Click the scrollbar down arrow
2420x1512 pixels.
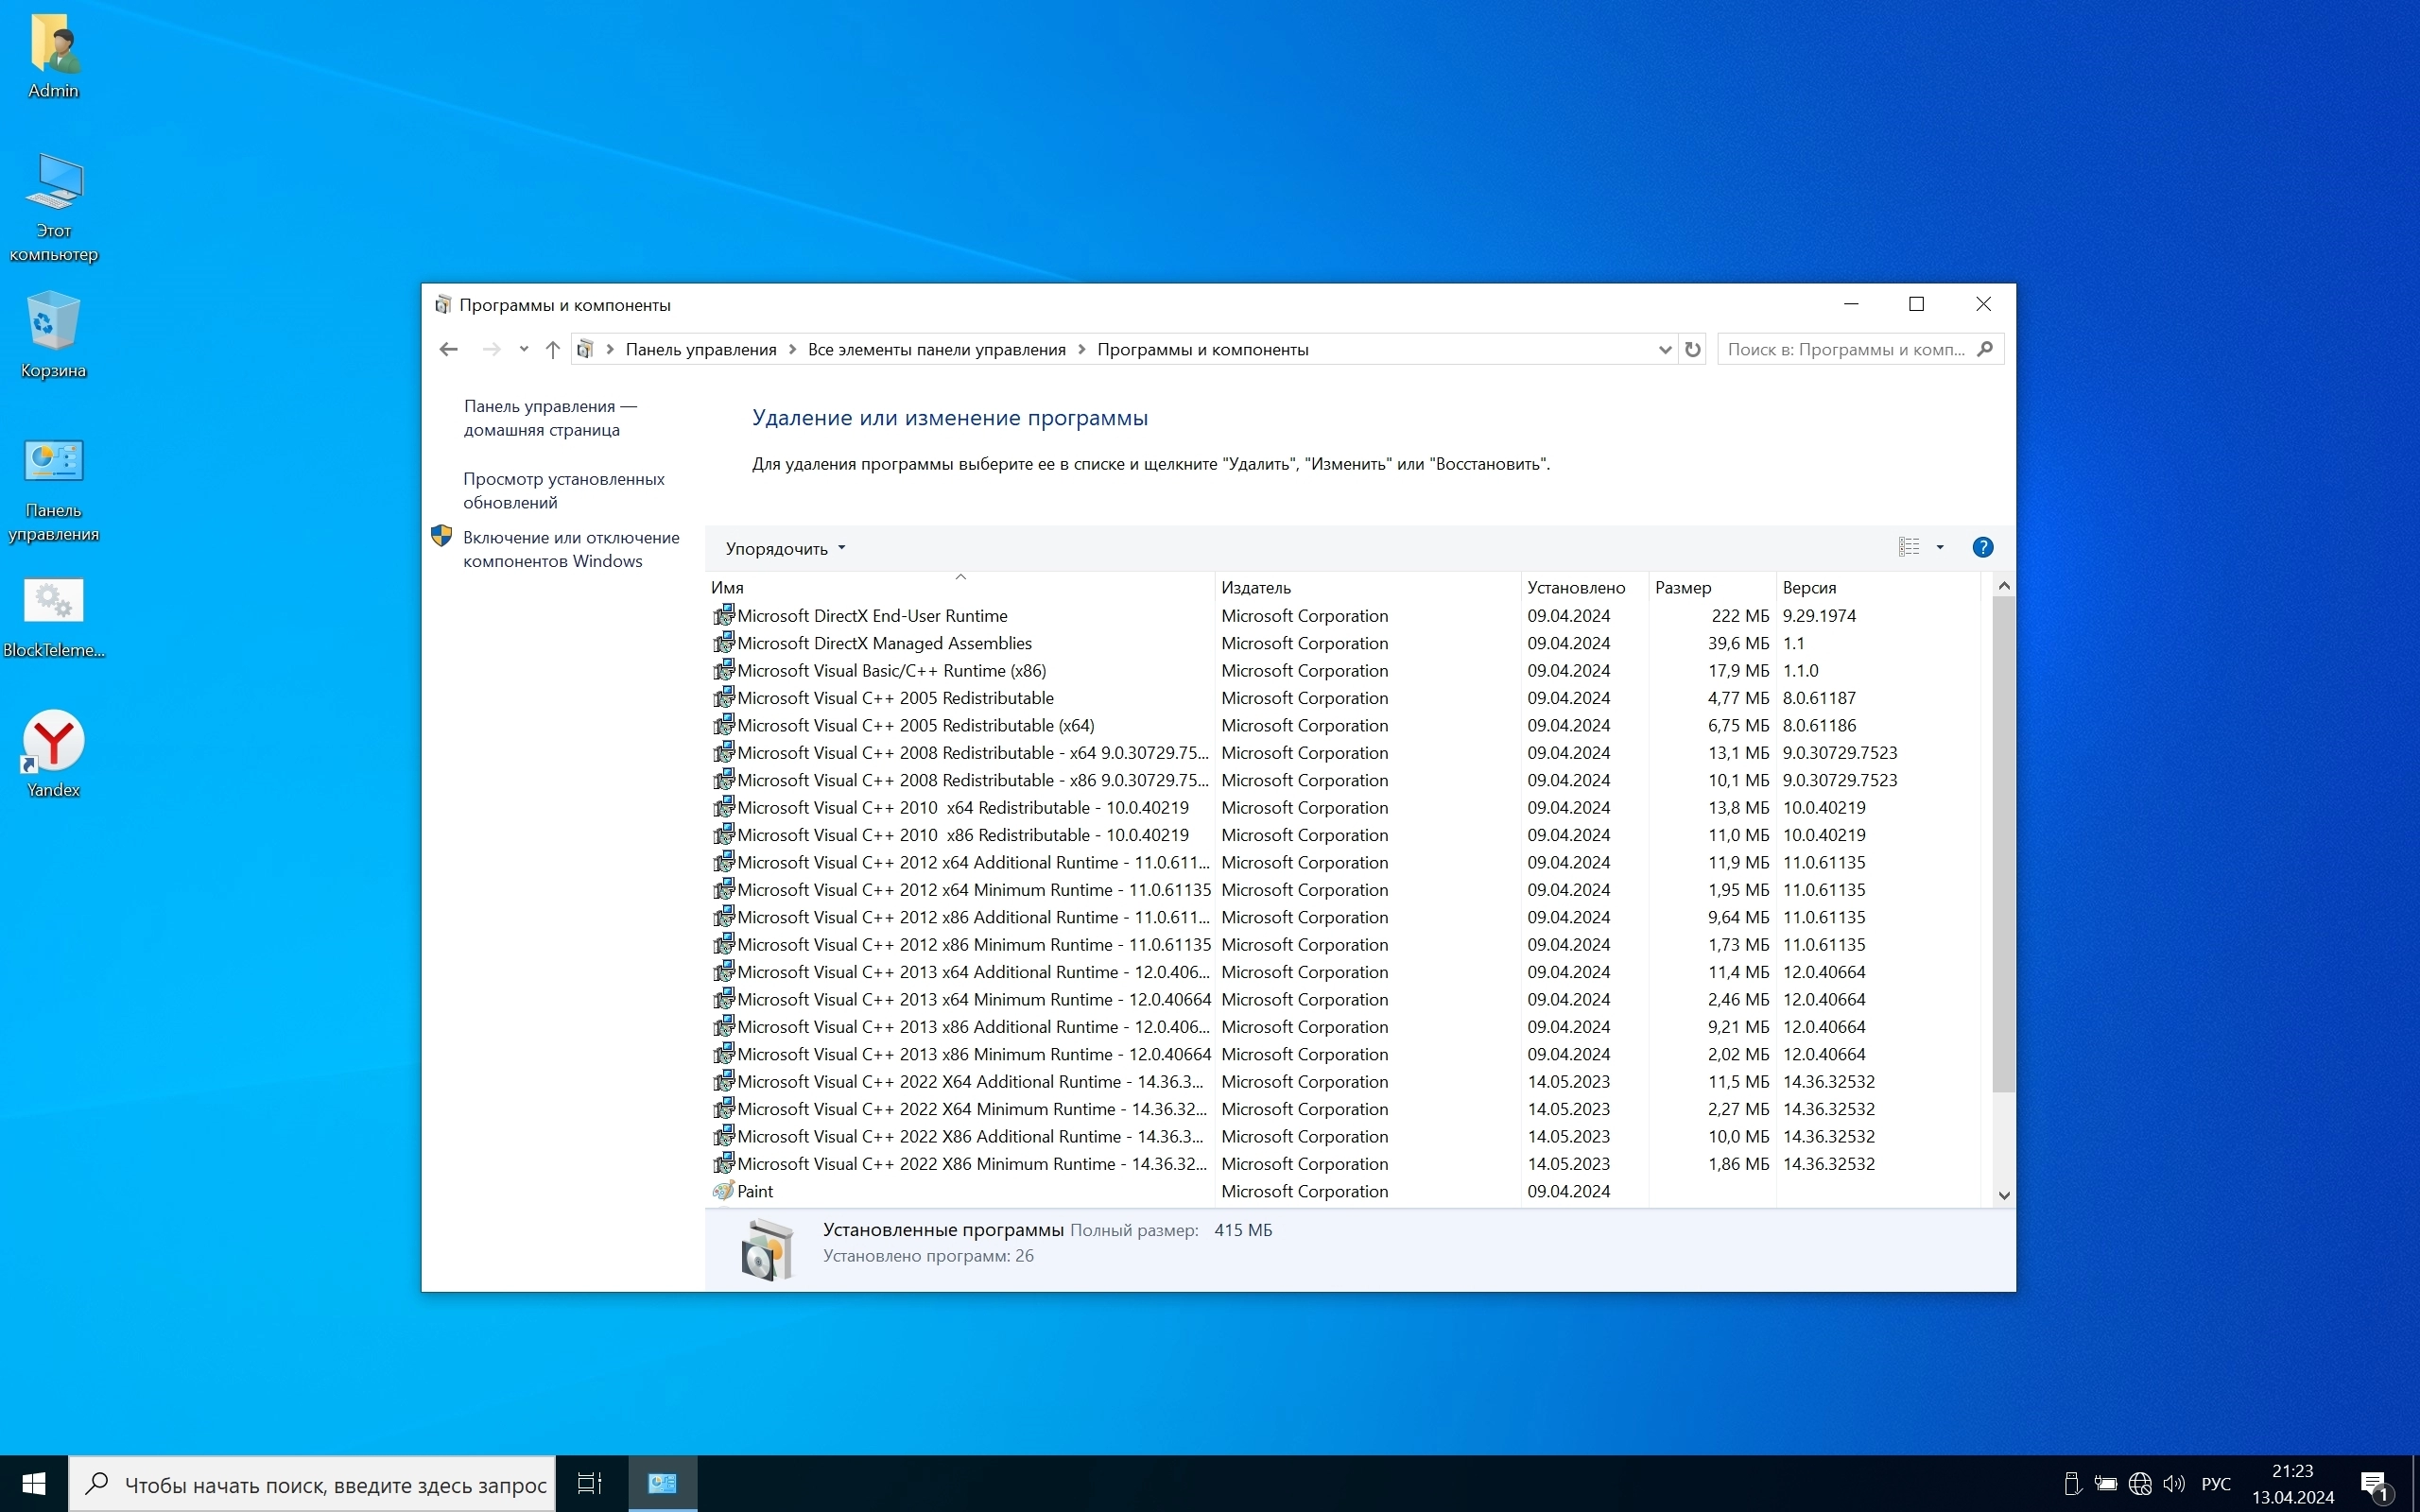(2003, 1195)
